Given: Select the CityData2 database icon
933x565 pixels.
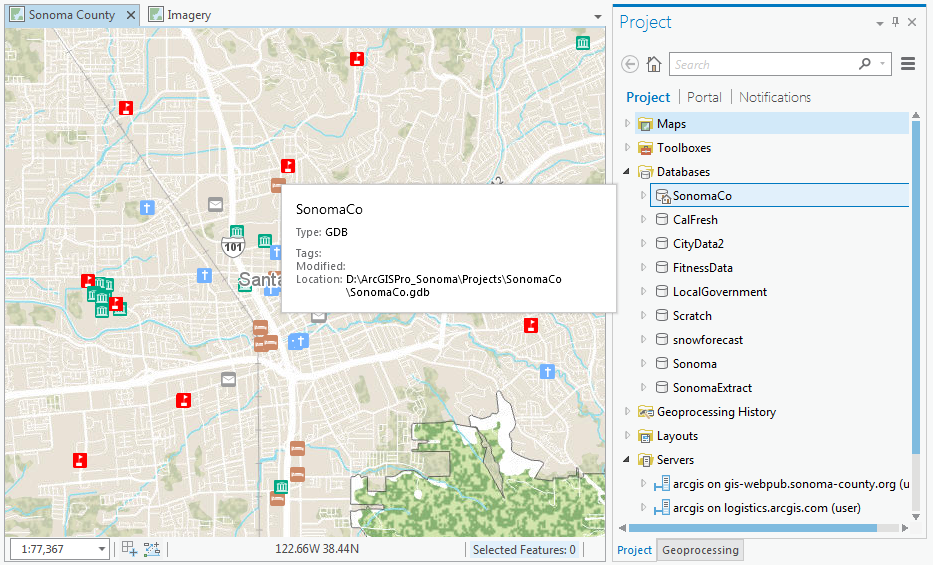Looking at the screenshot, I should pos(662,243).
